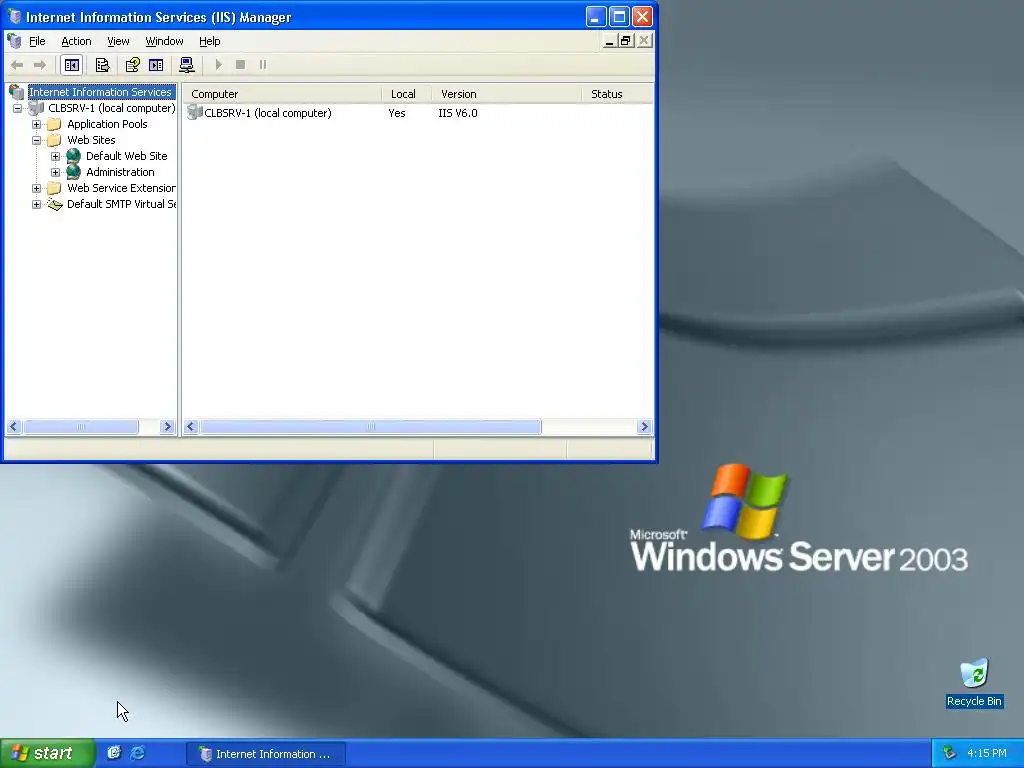Expand the Default SMTP Virtual Server node
Image resolution: width=1024 pixels, height=768 pixels.
tap(37, 204)
